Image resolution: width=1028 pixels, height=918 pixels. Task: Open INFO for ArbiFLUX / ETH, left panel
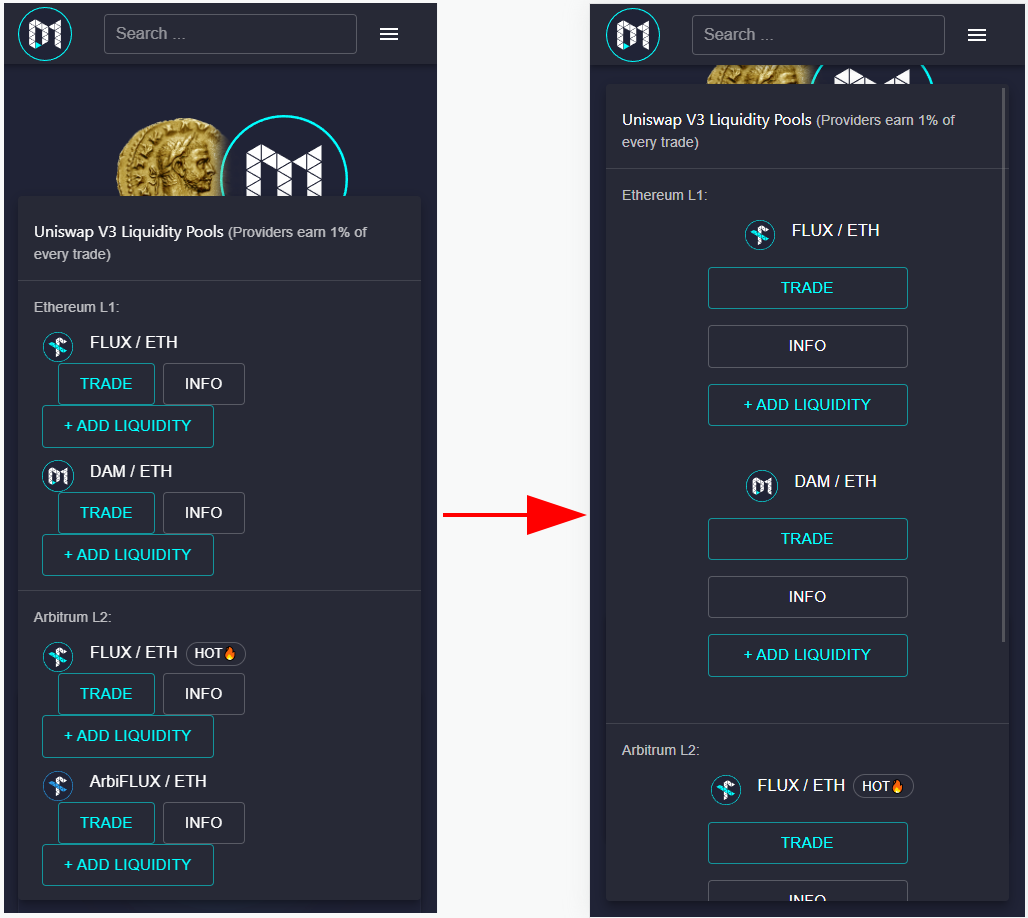point(203,823)
